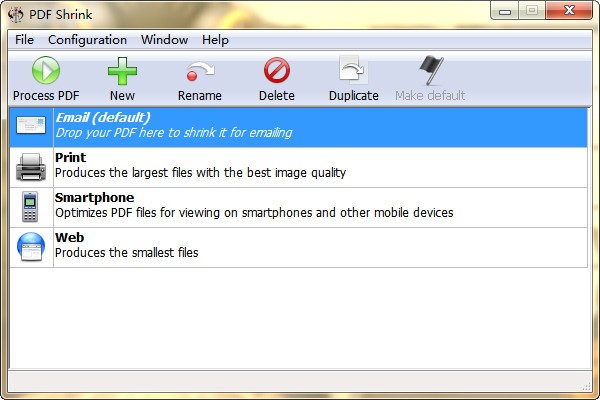This screenshot has height=400, width=600.
Task: Click the black flag Make default icon
Action: pyautogui.click(x=431, y=70)
